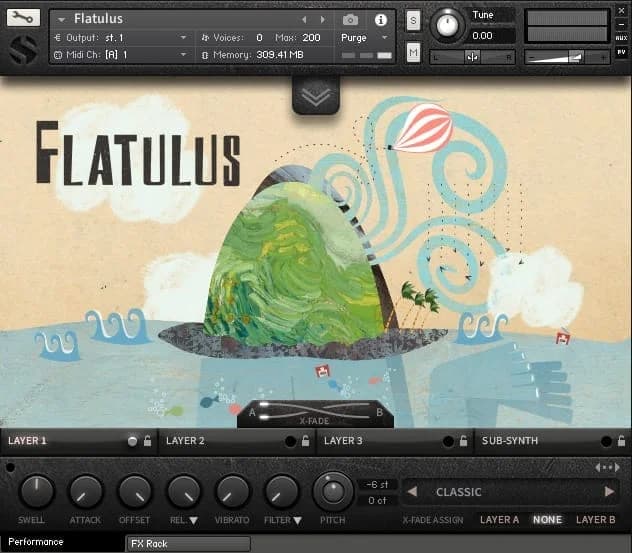Screen dimensions: 632x553
Task: Click the camera snapshot icon
Action: tap(350, 20)
